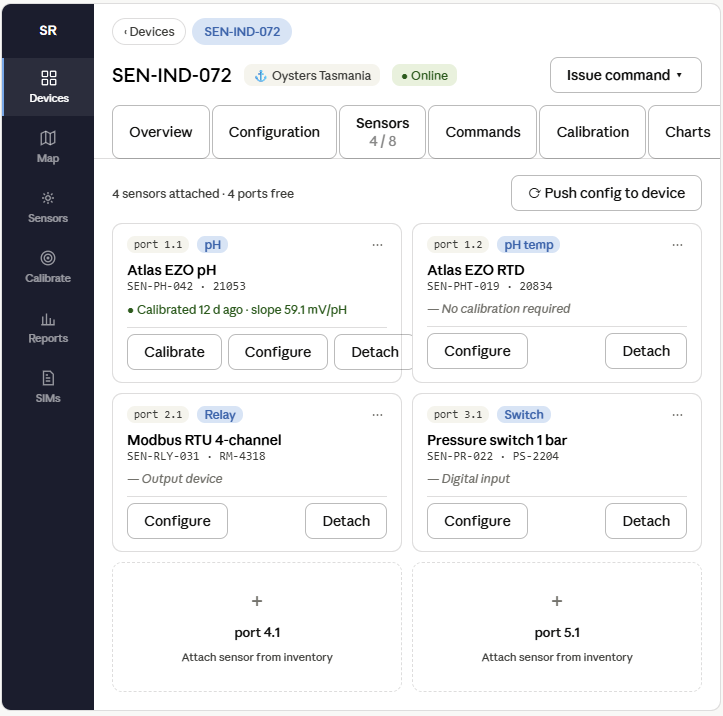Click serial 'SEN-RLY-031 · RM-4318'
This screenshot has width=723, height=716.
196,456
